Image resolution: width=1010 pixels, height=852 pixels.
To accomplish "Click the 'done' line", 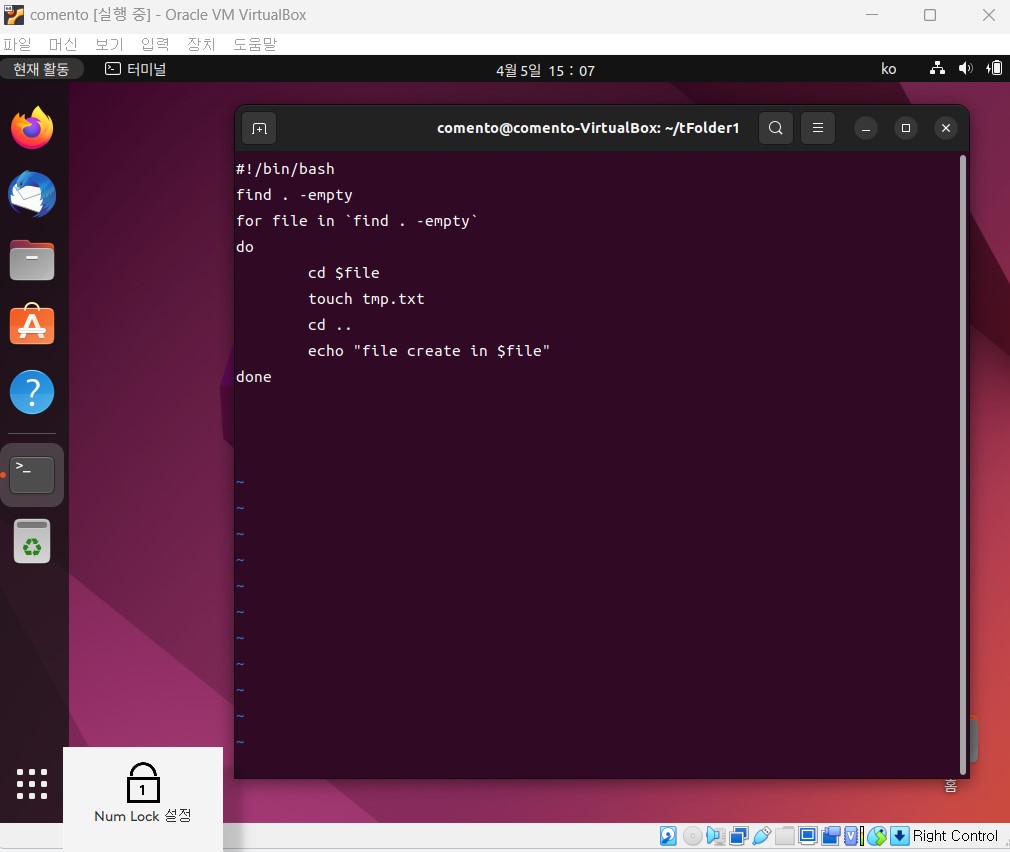I will (x=254, y=377).
